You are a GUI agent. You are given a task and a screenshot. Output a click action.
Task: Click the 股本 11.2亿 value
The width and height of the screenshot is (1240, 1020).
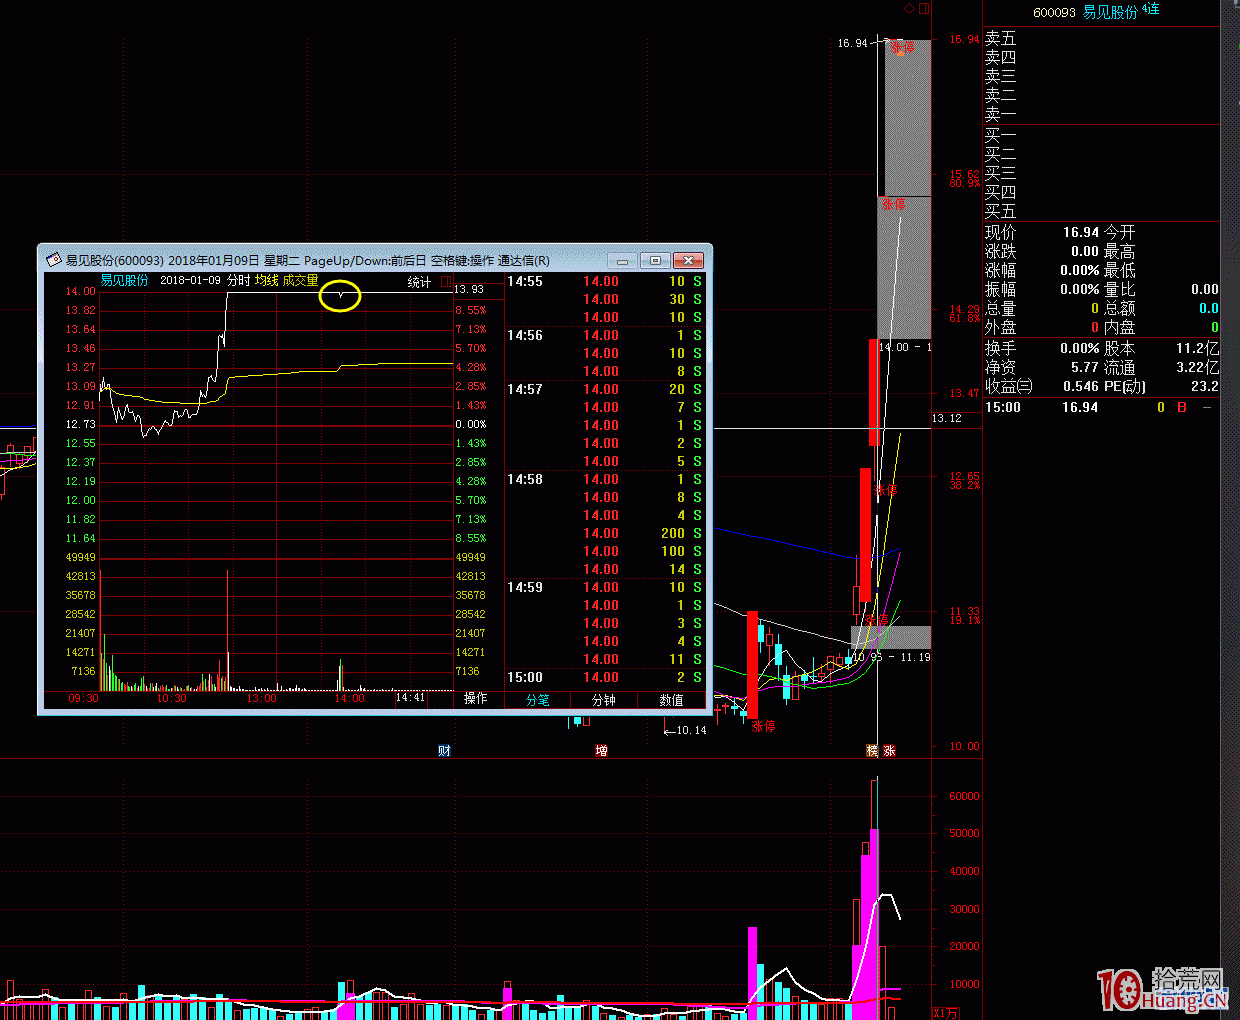pos(1198,348)
